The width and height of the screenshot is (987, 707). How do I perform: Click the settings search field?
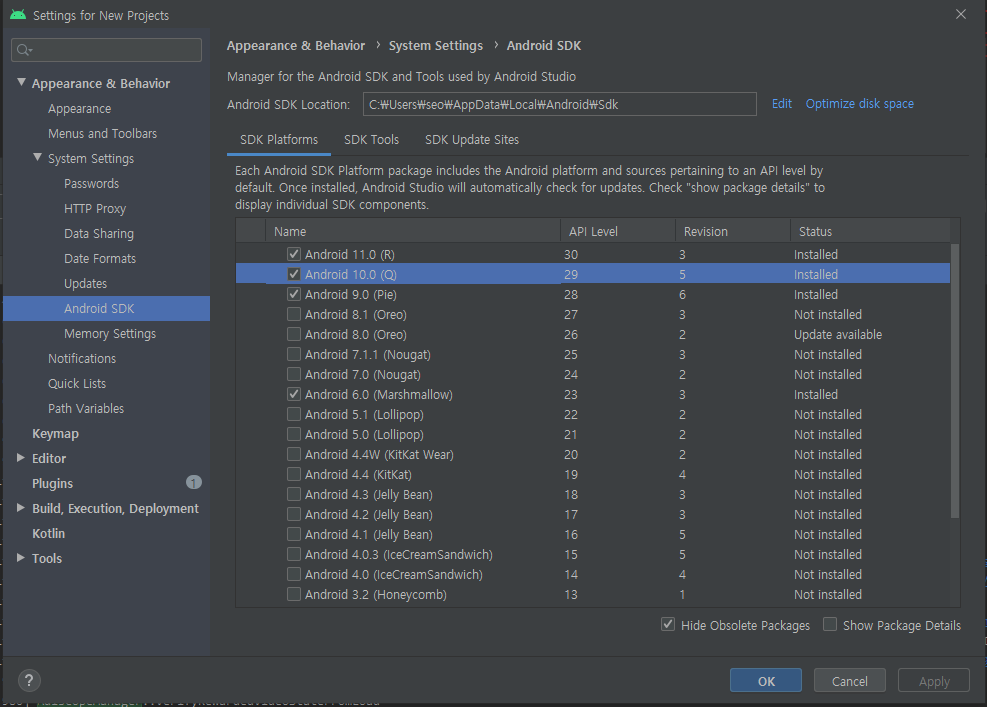click(x=106, y=50)
